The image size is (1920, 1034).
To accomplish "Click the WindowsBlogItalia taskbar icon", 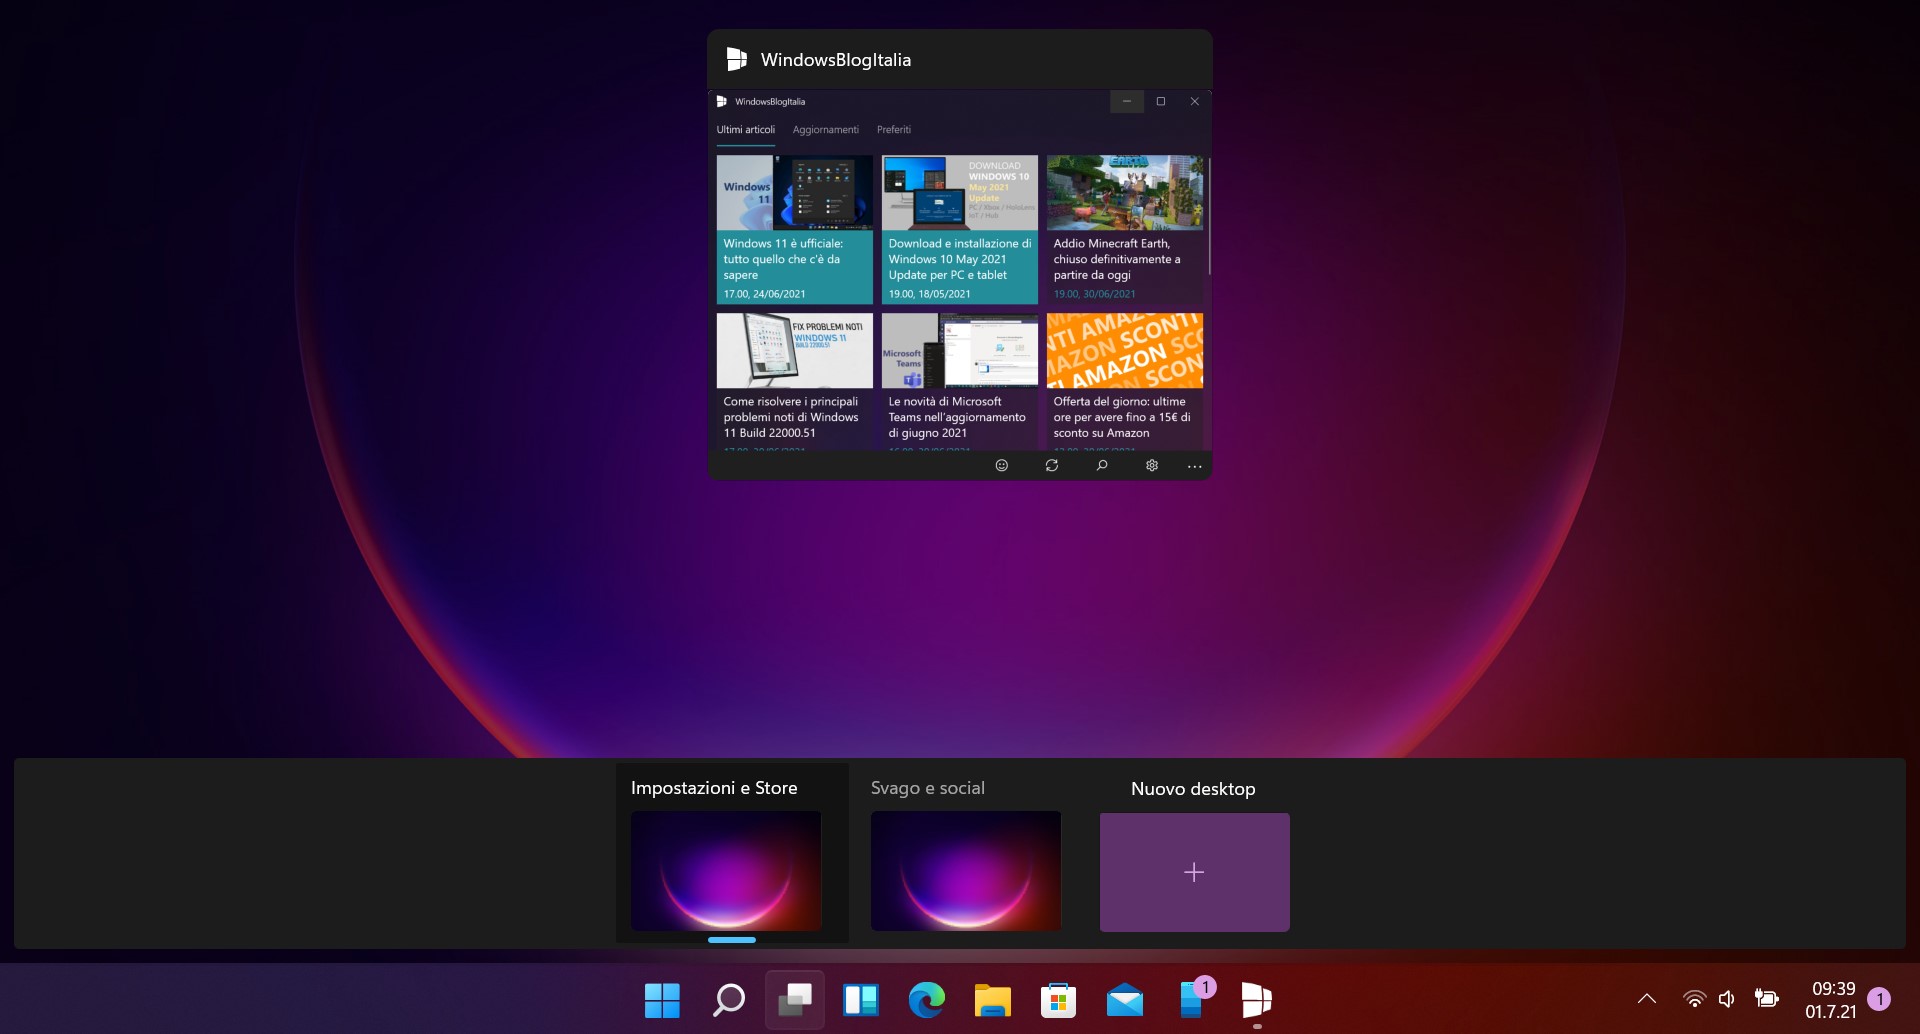I will coord(1257,1000).
